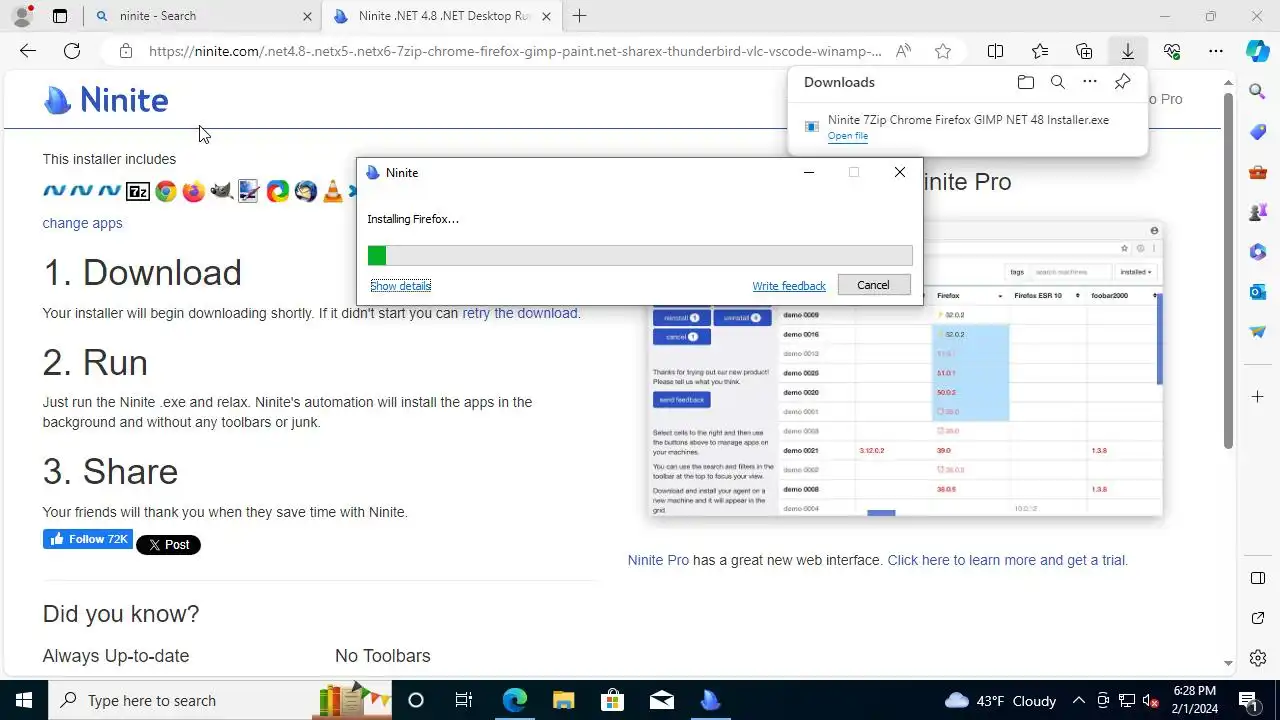Viewport: 1280px width, 720px height.
Task: Click the Facebook Follow 72K button
Action: click(87, 539)
